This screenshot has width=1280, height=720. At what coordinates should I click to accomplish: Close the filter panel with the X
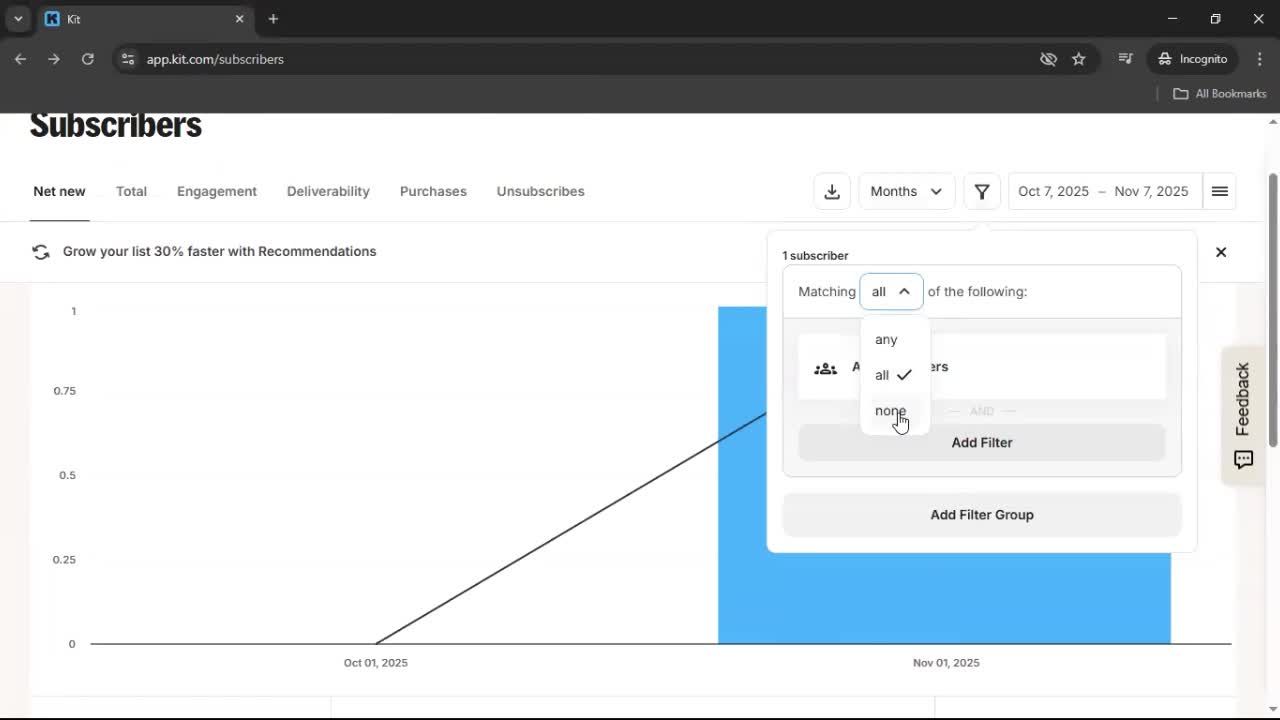click(1220, 252)
